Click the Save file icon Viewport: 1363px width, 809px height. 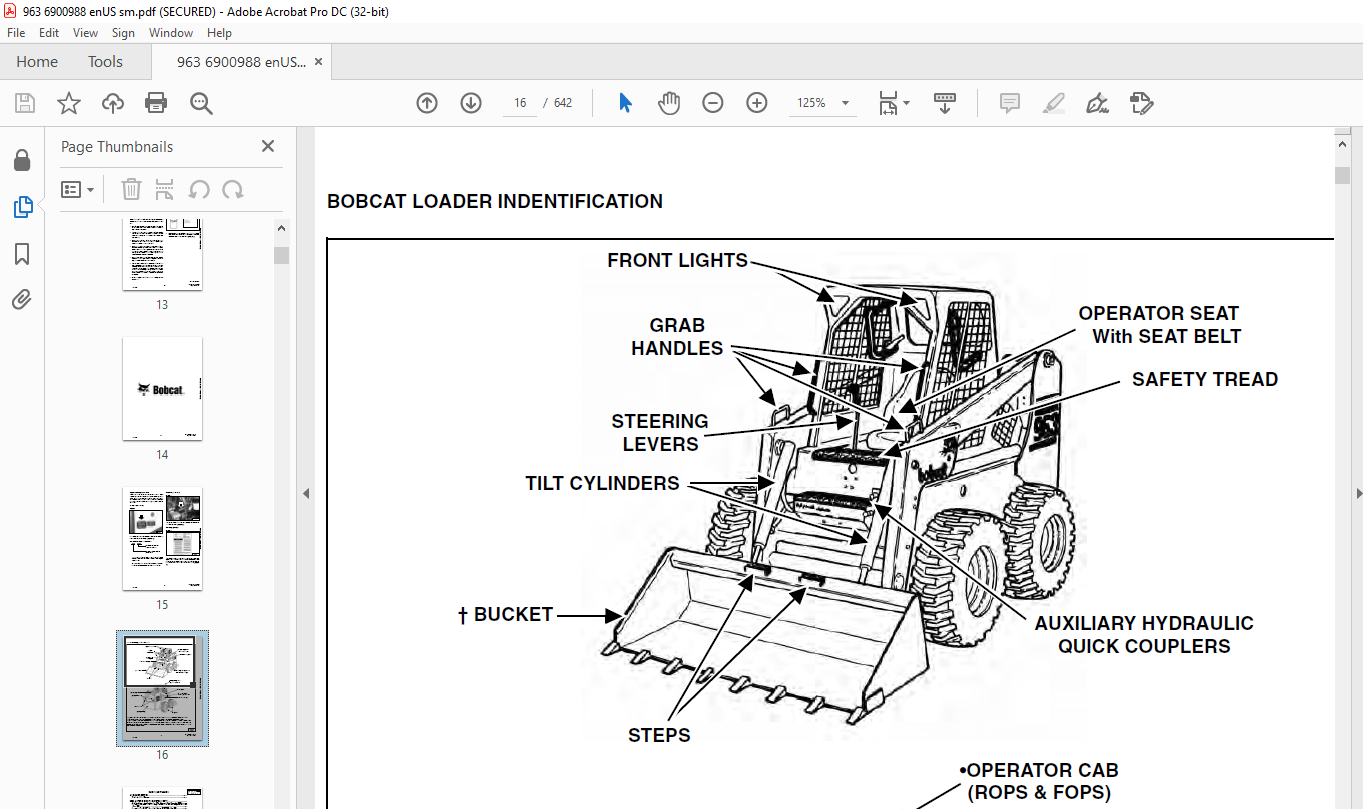tap(25, 103)
